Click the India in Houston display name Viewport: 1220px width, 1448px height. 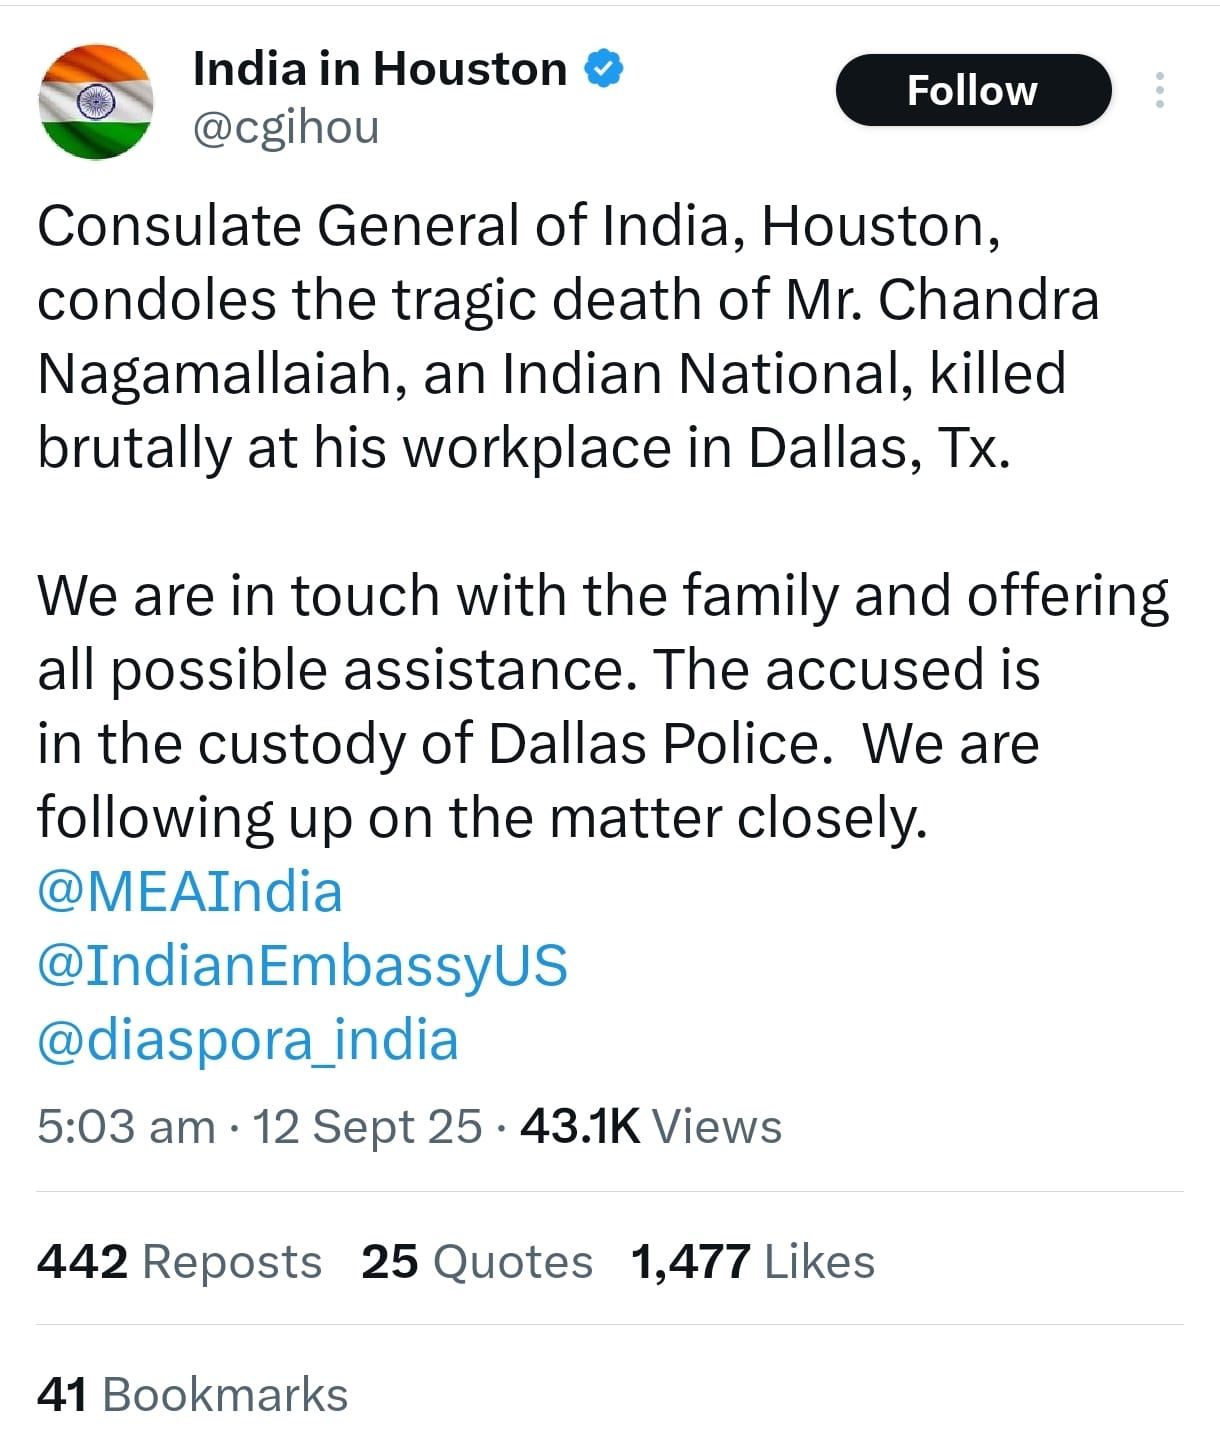(379, 69)
